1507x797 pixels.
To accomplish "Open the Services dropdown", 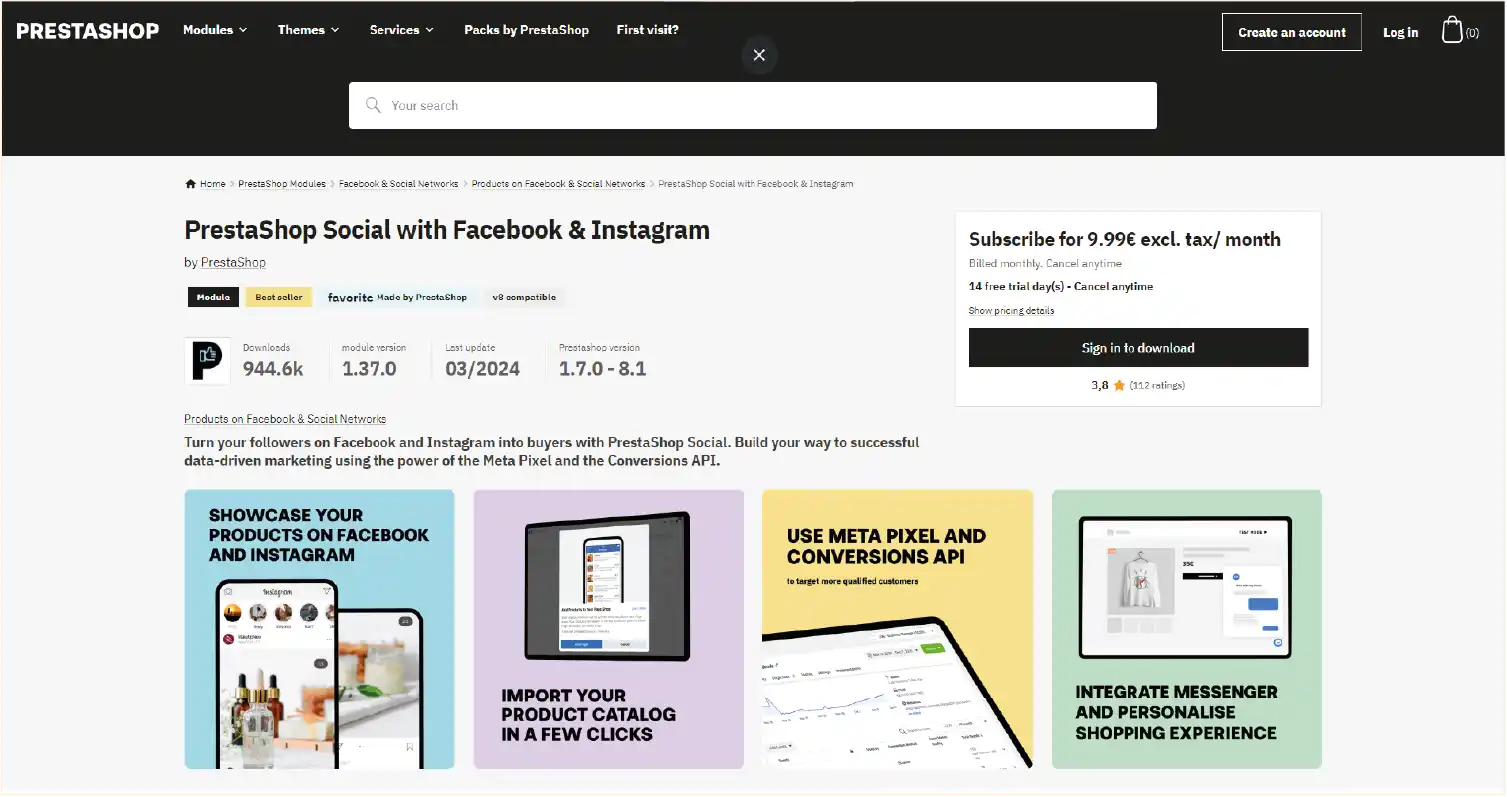I will (x=400, y=30).
